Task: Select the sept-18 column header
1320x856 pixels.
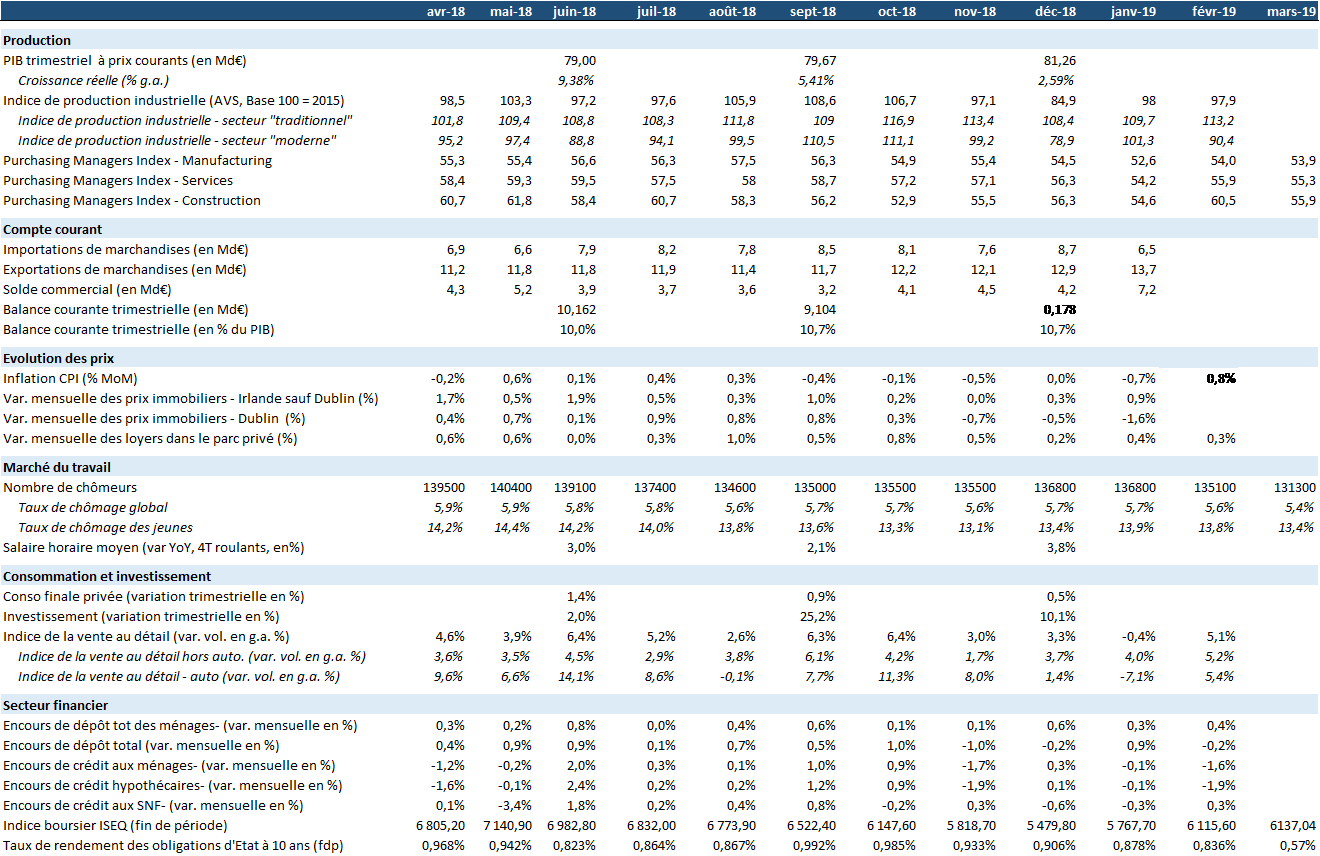Action: coord(812,12)
